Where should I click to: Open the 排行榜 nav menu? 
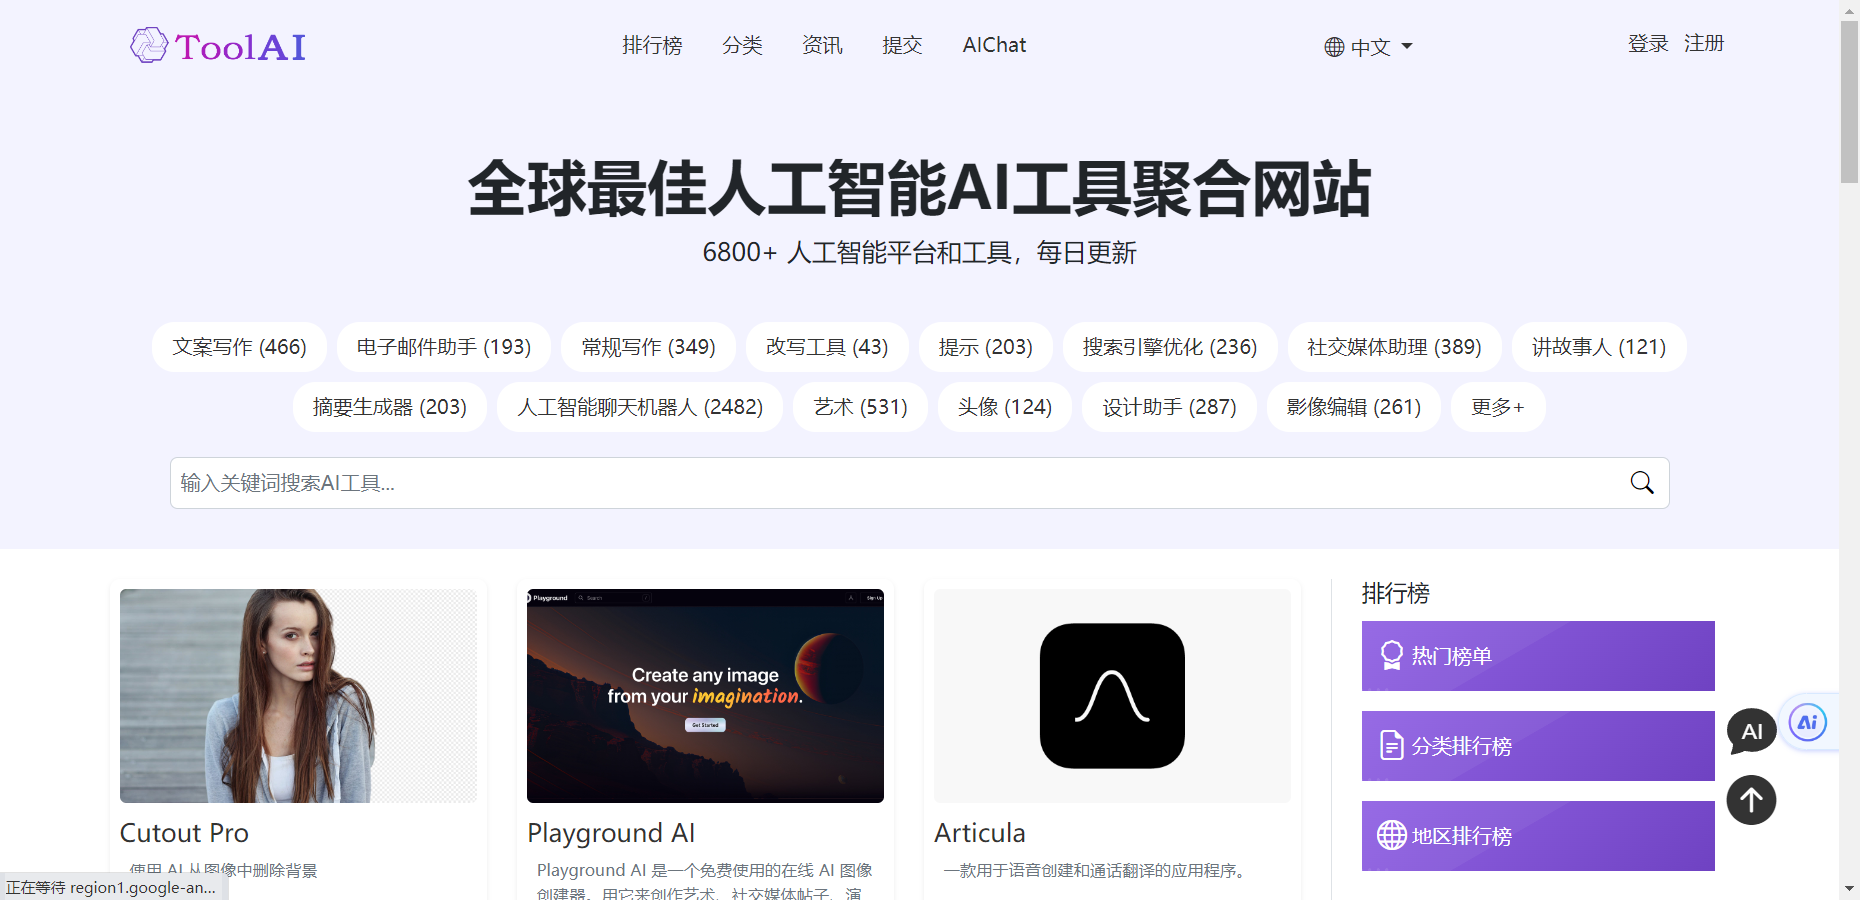[x=652, y=45]
